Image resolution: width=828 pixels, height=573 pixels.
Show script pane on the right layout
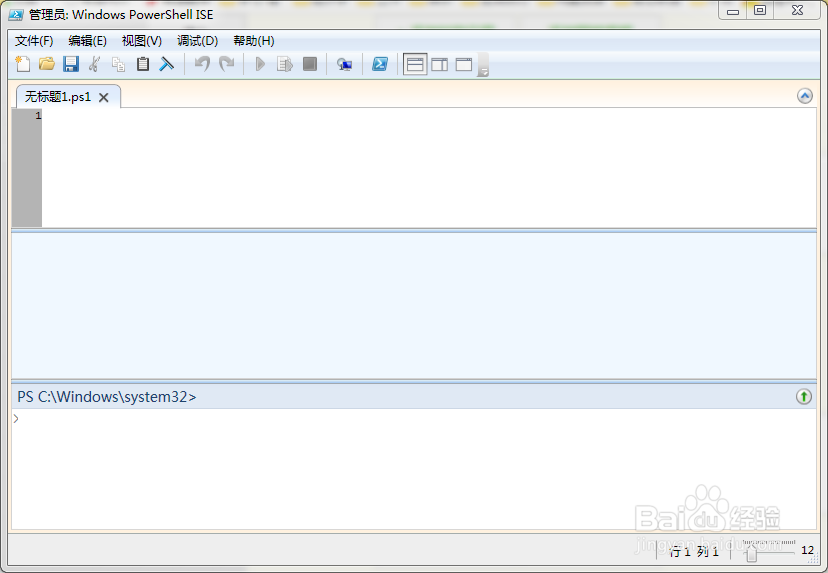point(439,64)
